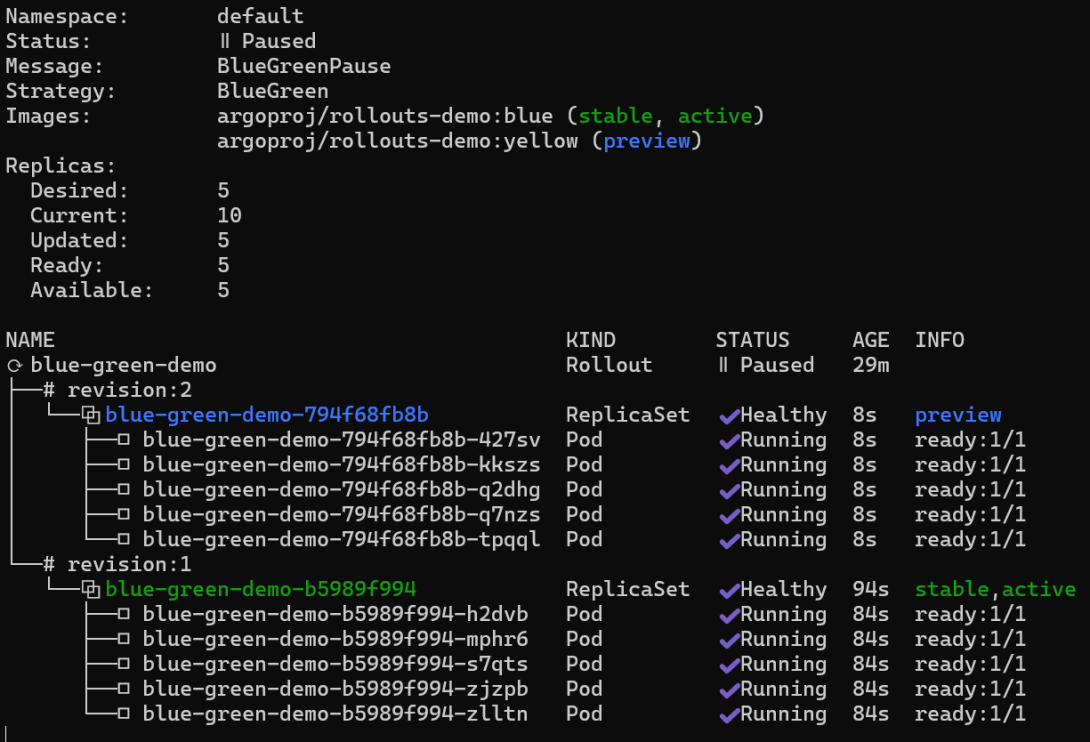Click the Healthy checkmark for the preview ReplicaSet
The image size is (1090, 742).
[728, 415]
